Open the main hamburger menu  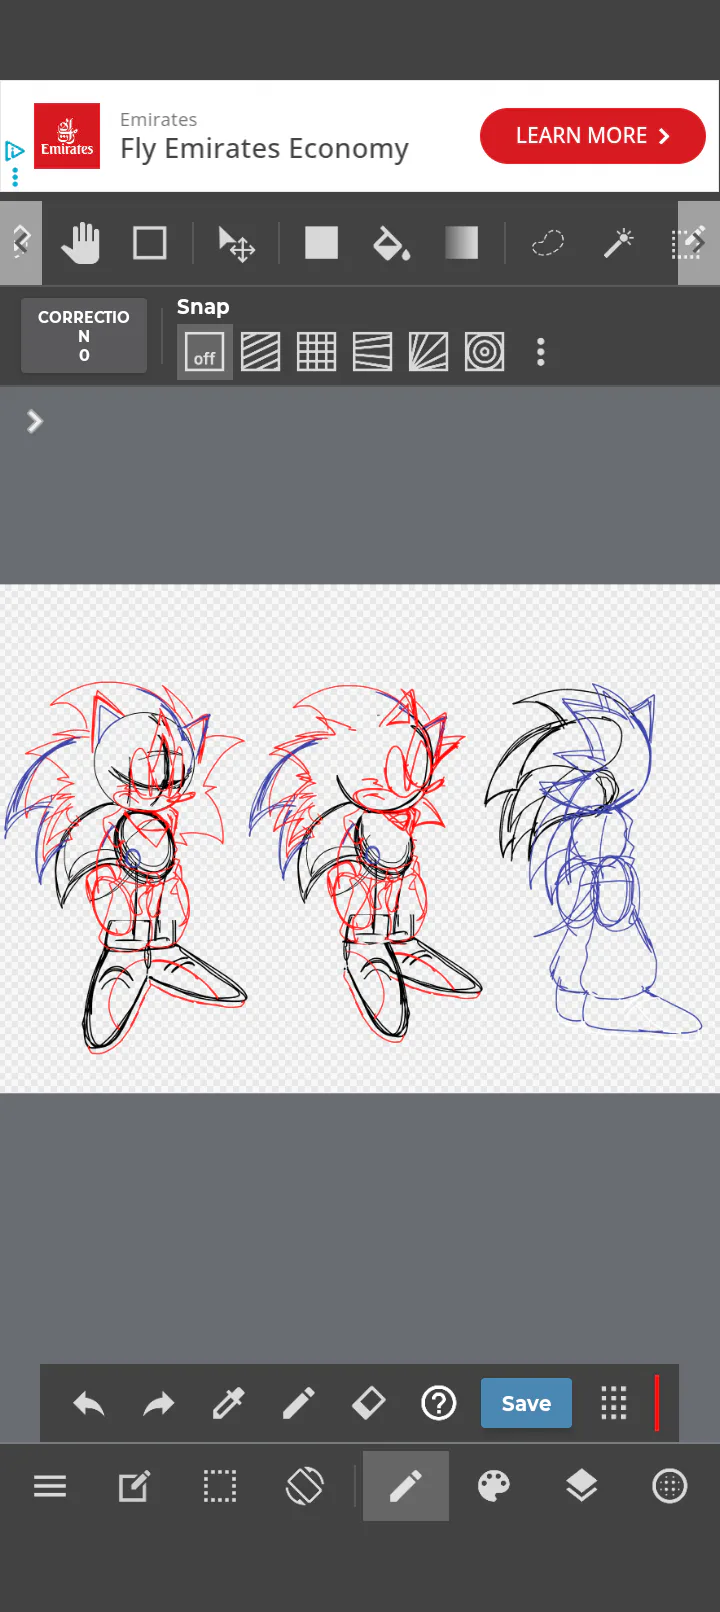[50, 1487]
